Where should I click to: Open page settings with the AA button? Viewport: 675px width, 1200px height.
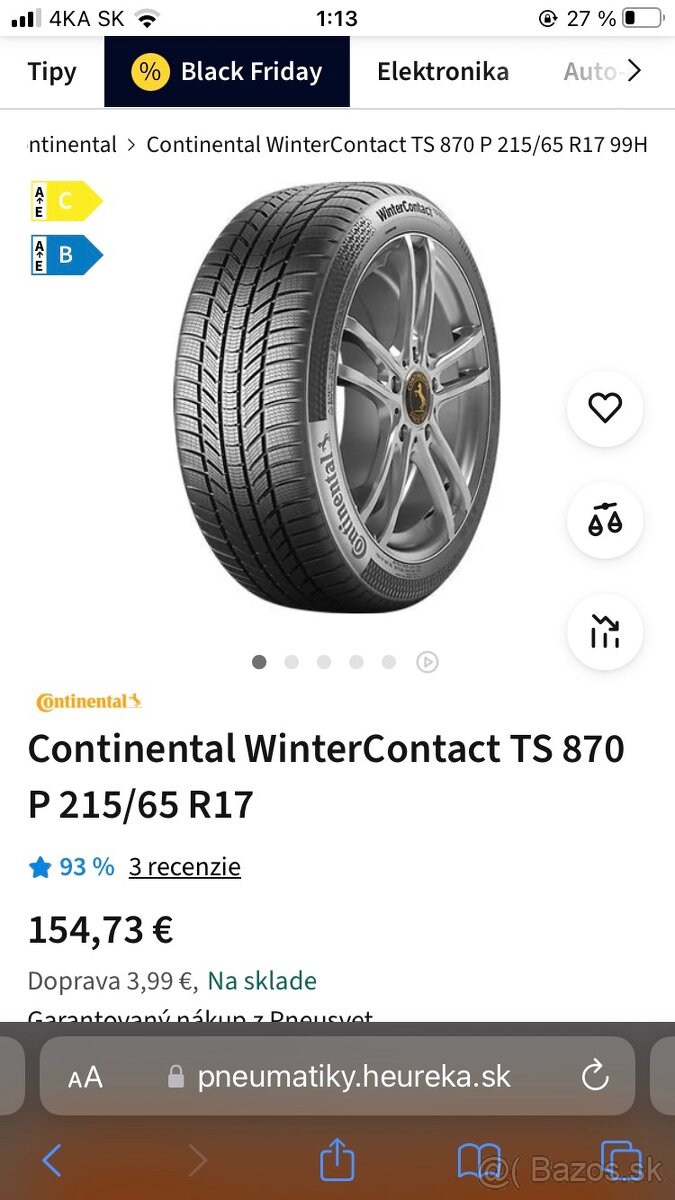coord(86,1077)
